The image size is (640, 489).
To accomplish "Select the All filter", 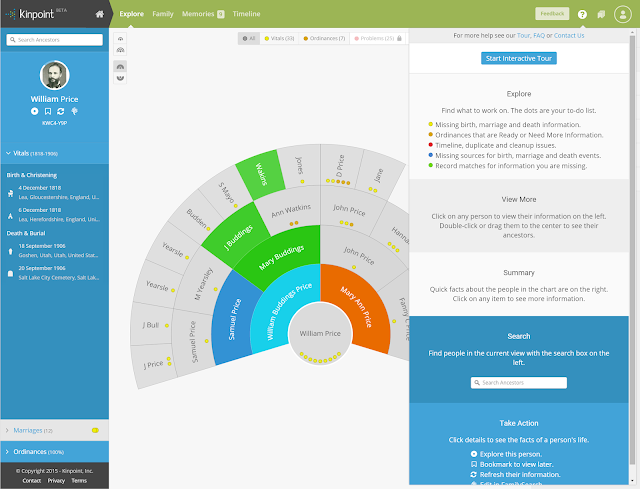I will (249, 38).
